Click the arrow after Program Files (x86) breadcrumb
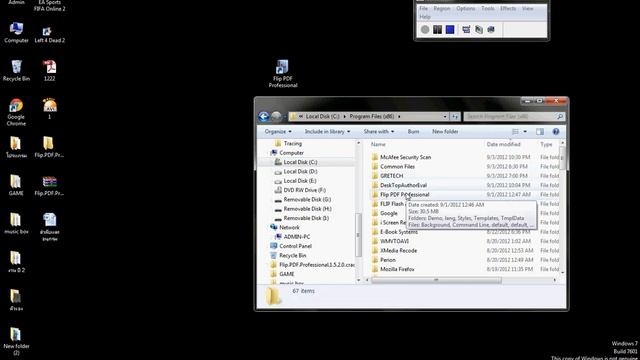The width and height of the screenshot is (640, 360). (399, 117)
